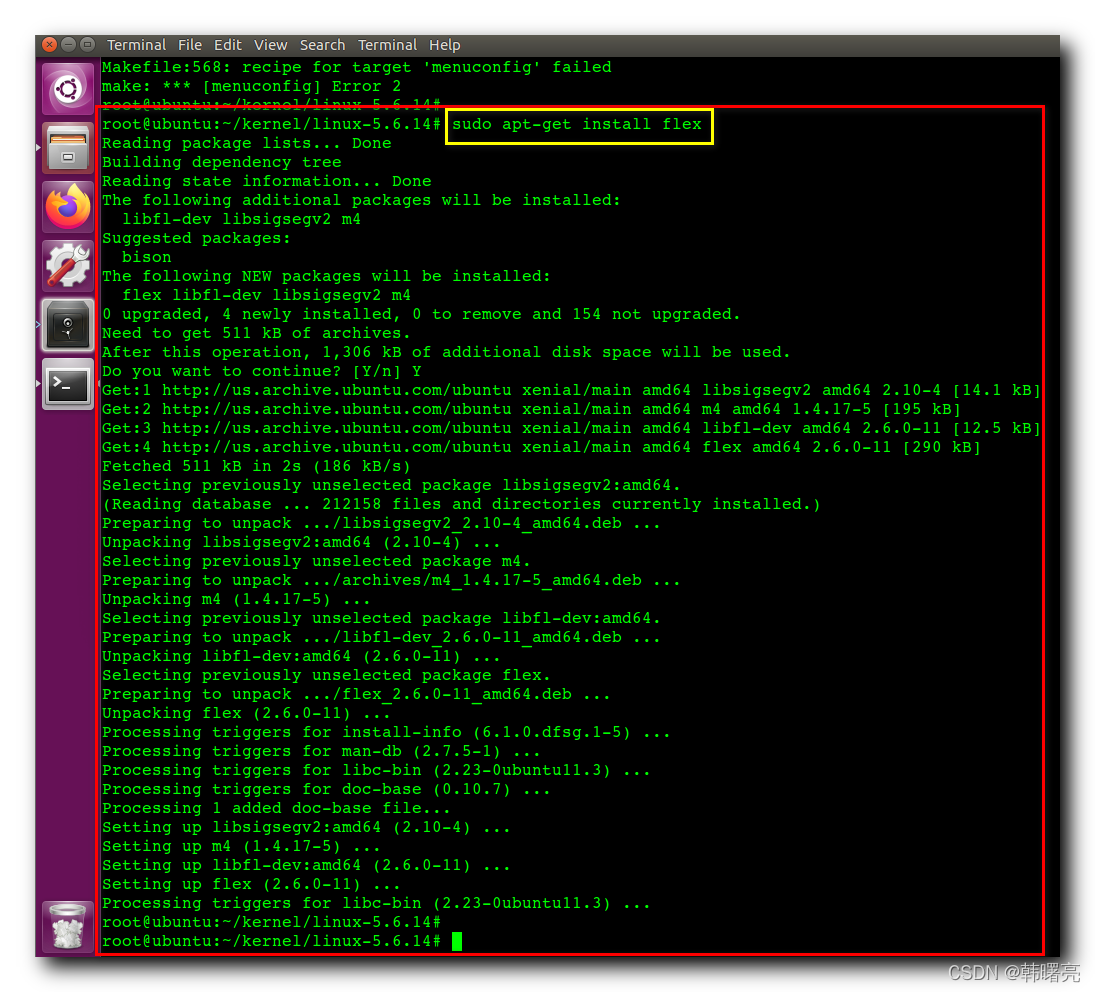Close the terminal window with red button
The width and height of the screenshot is (1095, 992).
pyautogui.click(x=50, y=45)
